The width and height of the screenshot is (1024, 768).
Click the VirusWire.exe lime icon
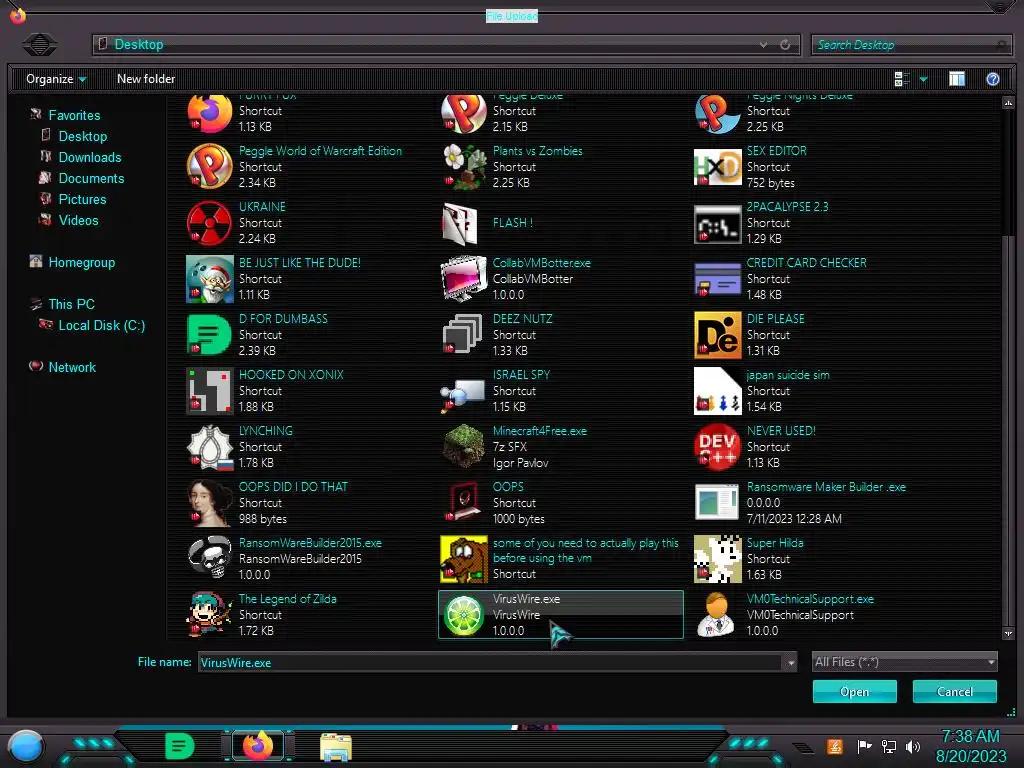tap(464, 615)
